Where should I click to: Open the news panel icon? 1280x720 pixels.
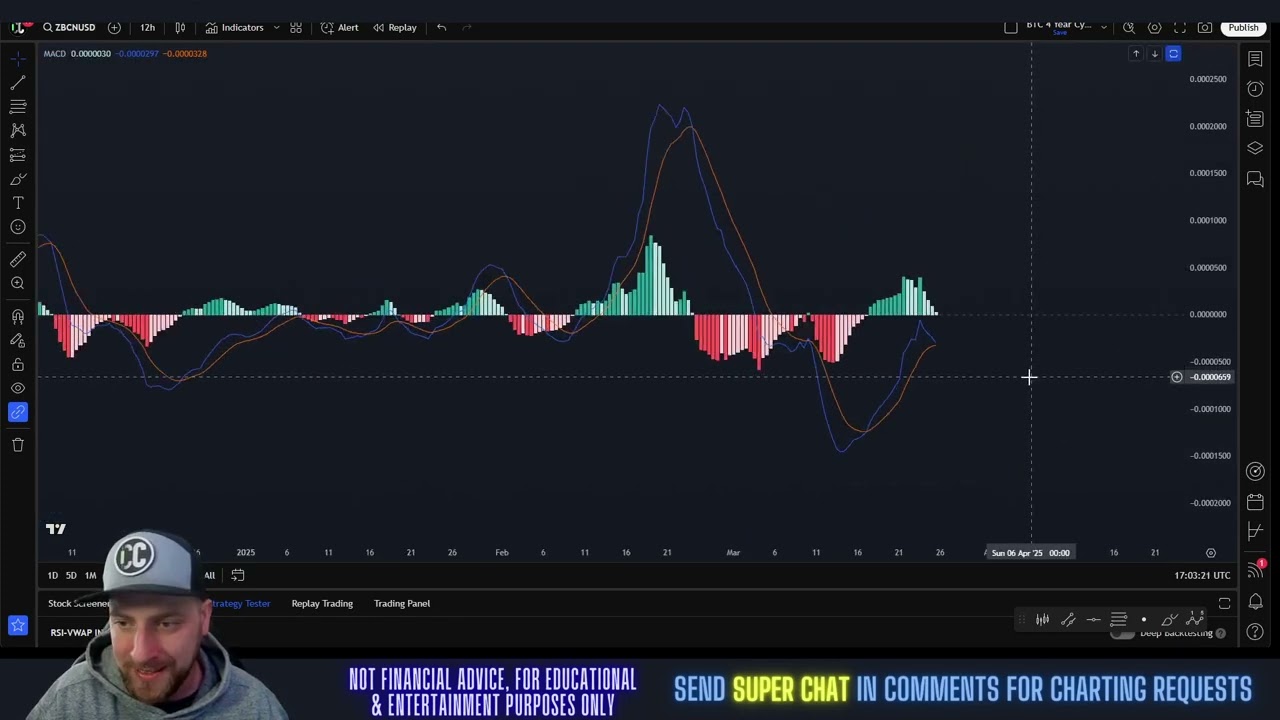tap(1255, 119)
